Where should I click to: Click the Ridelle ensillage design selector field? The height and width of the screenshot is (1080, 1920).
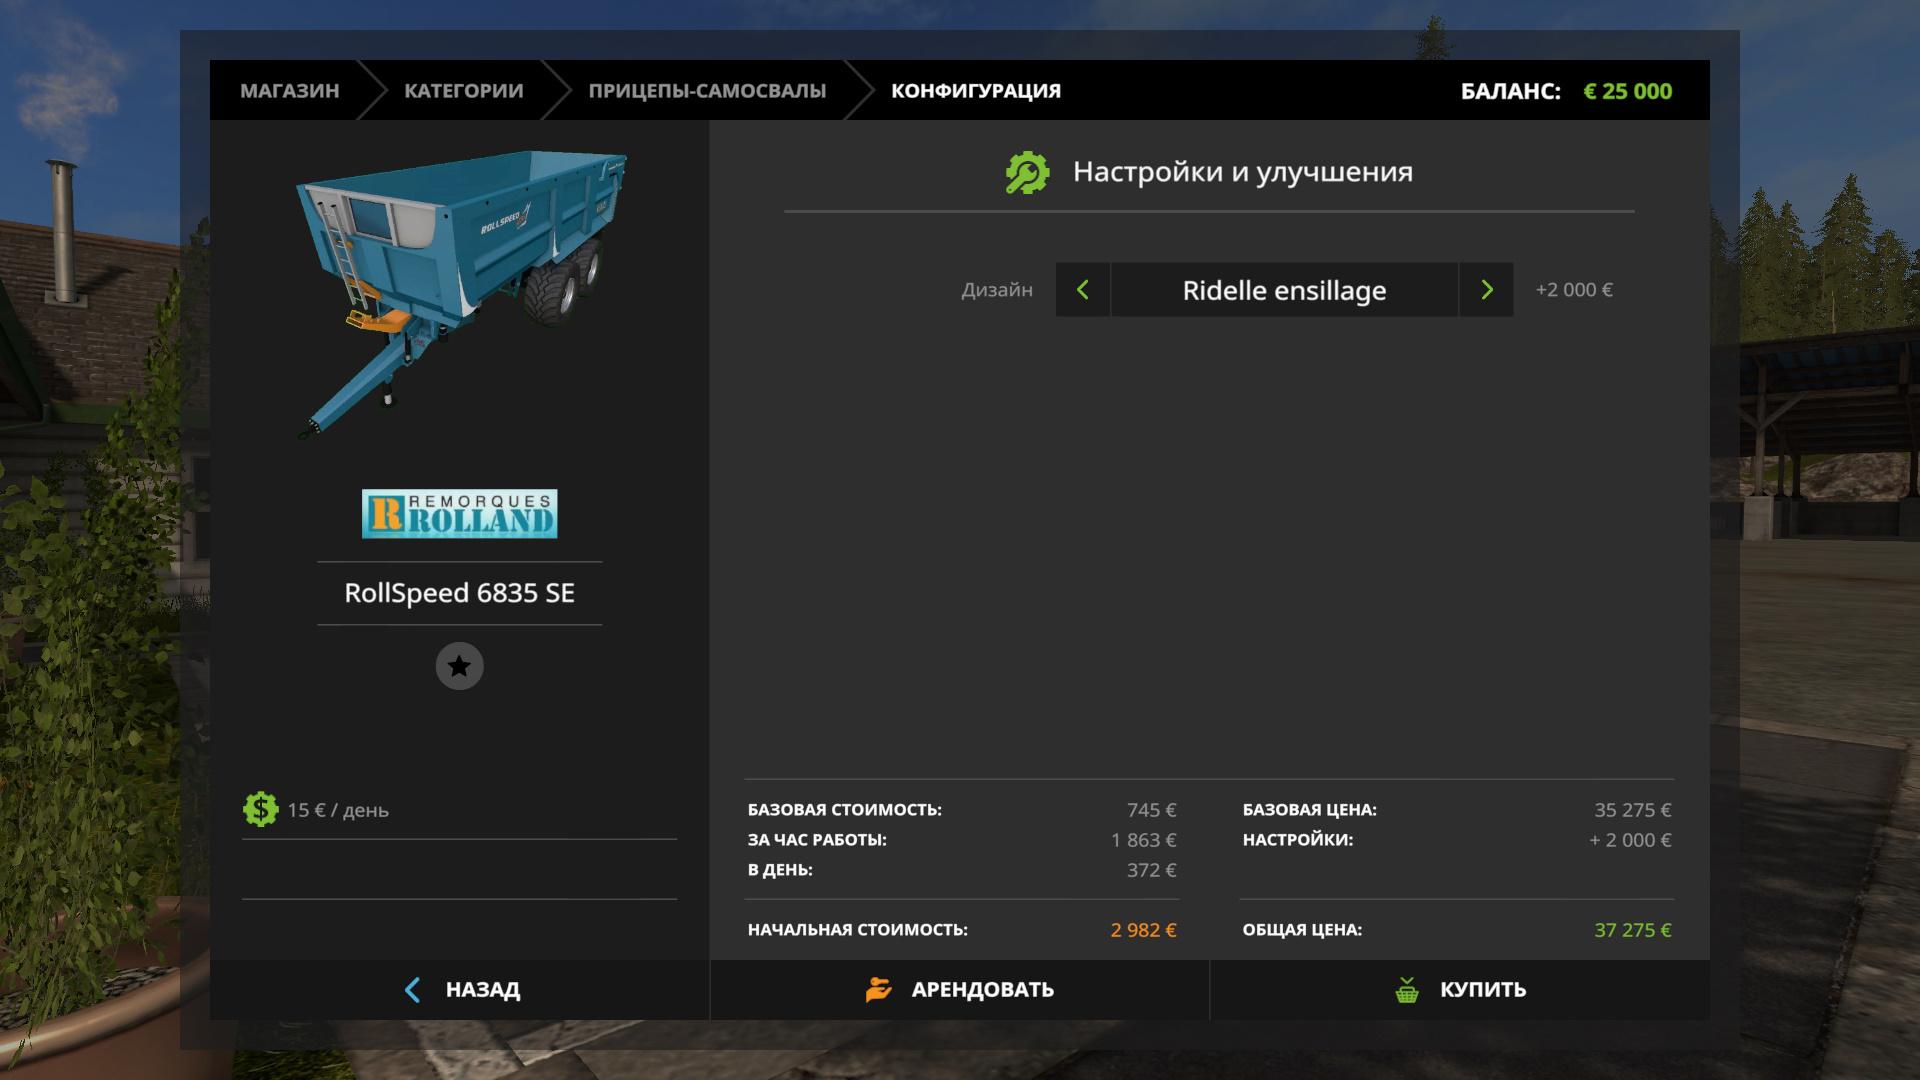click(x=1284, y=290)
